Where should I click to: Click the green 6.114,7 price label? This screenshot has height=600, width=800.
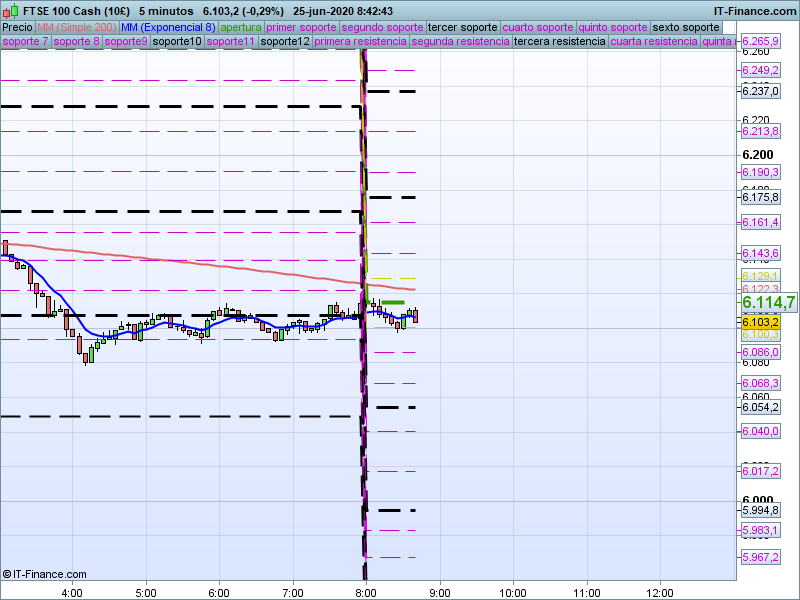(x=767, y=303)
